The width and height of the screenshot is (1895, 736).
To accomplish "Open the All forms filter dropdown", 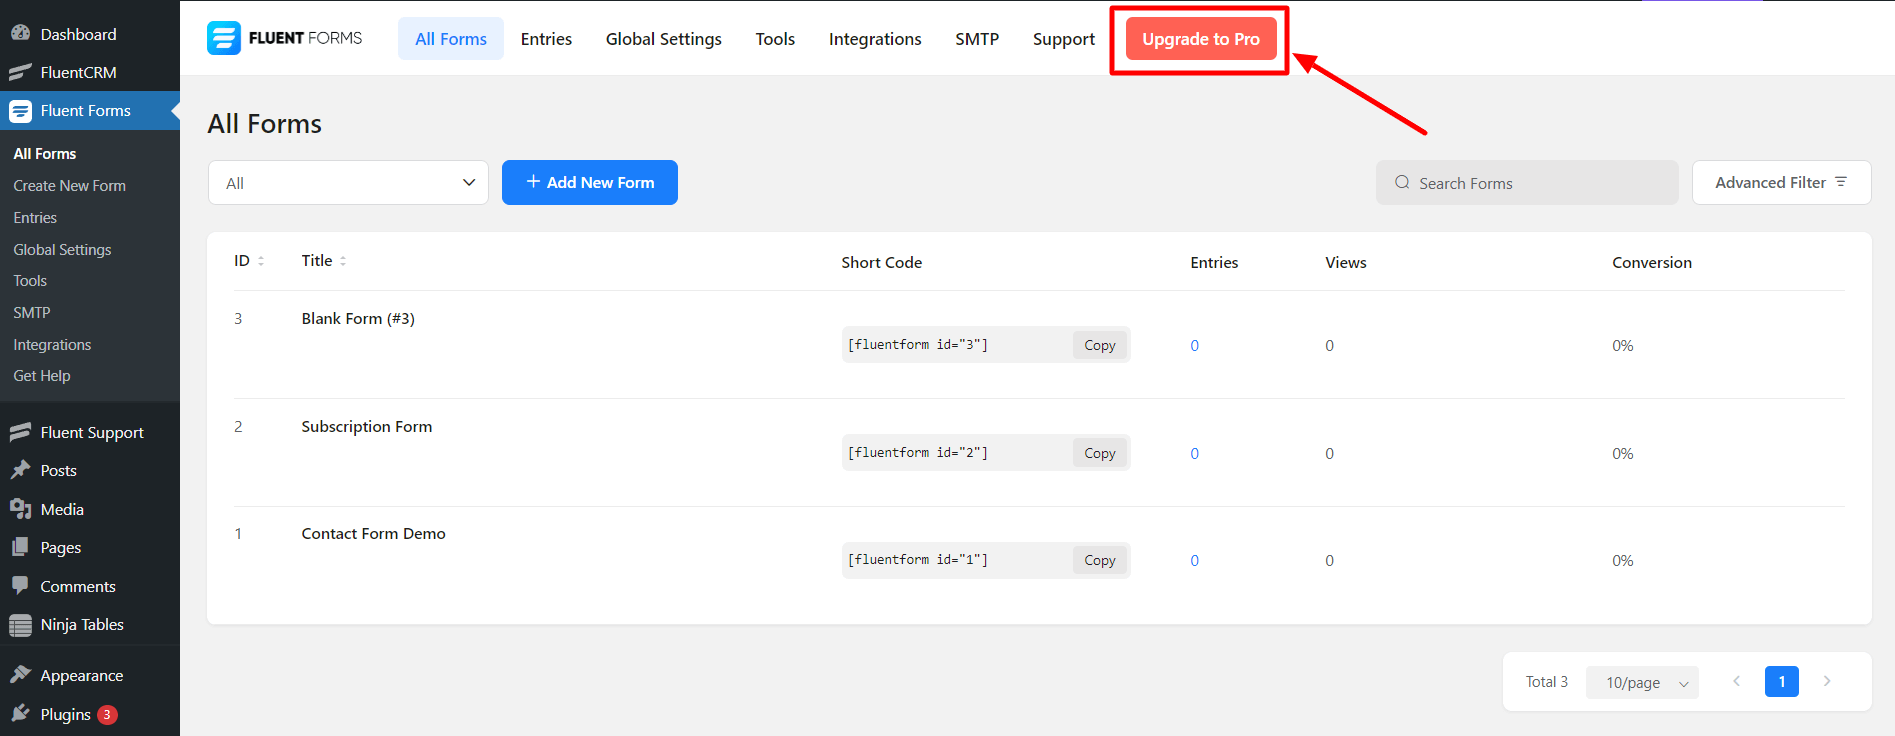I will [x=348, y=183].
